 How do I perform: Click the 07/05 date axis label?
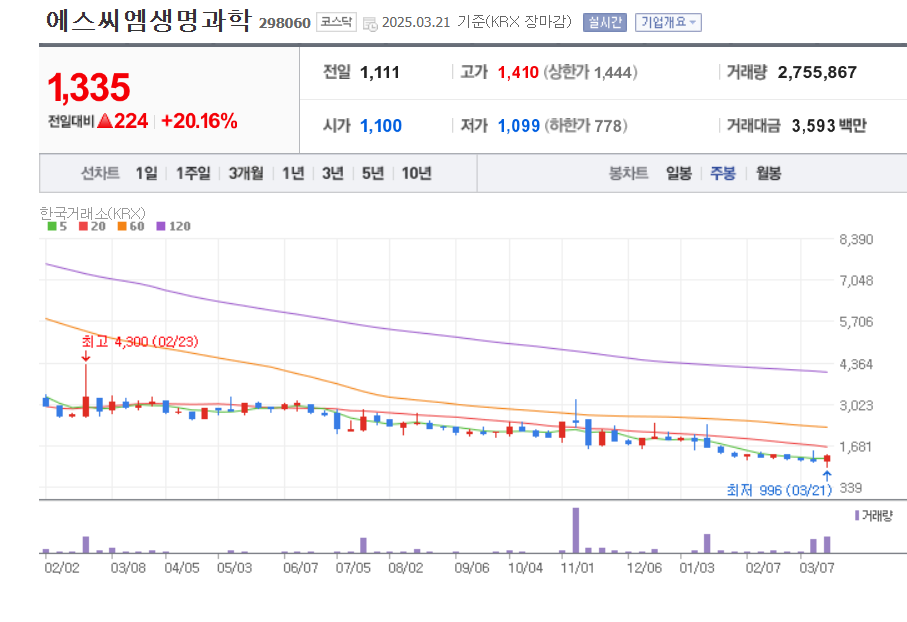click(353, 568)
